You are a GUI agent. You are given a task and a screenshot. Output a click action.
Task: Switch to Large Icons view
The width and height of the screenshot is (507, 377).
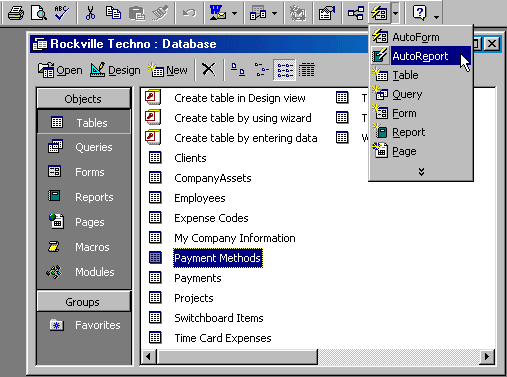tap(238, 70)
